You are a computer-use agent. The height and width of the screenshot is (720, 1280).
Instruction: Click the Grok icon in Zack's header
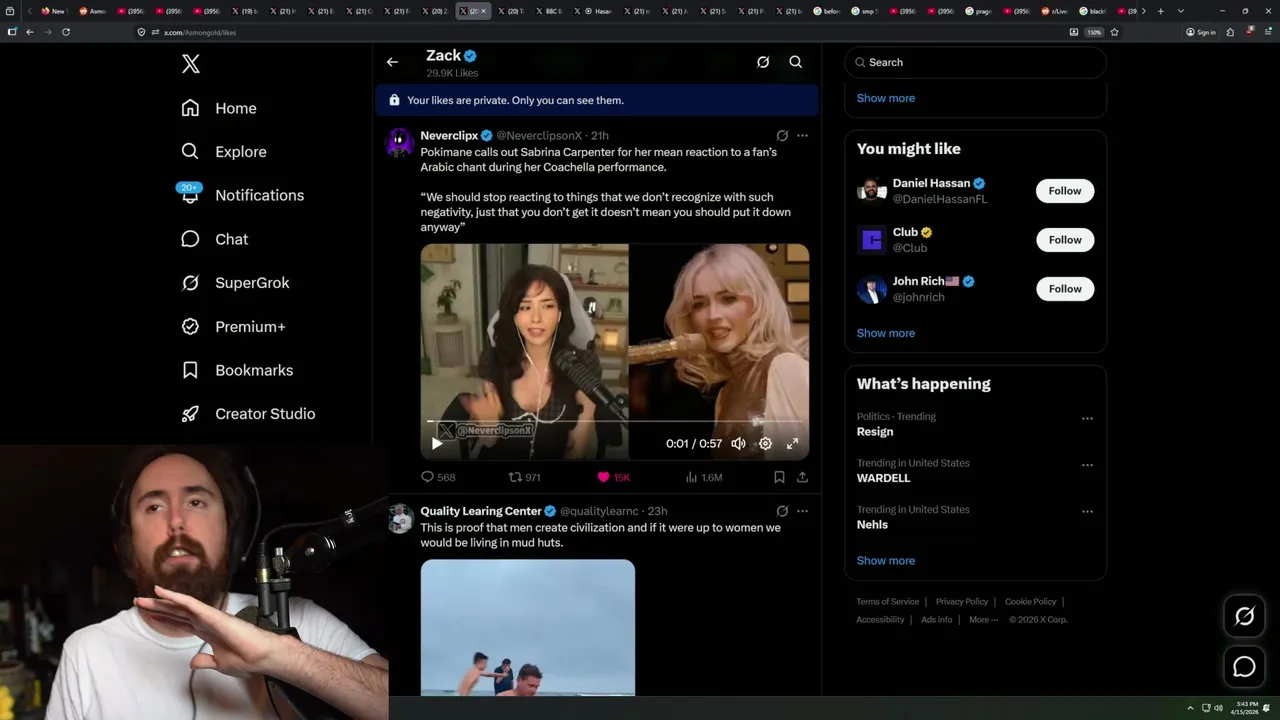763,62
